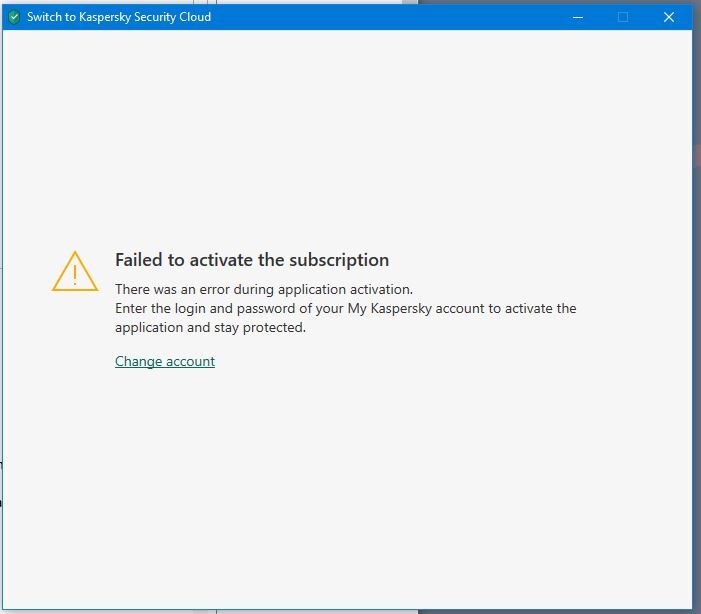Close the Switch to Kaspersky Security Cloud window

pyautogui.click(x=669, y=17)
